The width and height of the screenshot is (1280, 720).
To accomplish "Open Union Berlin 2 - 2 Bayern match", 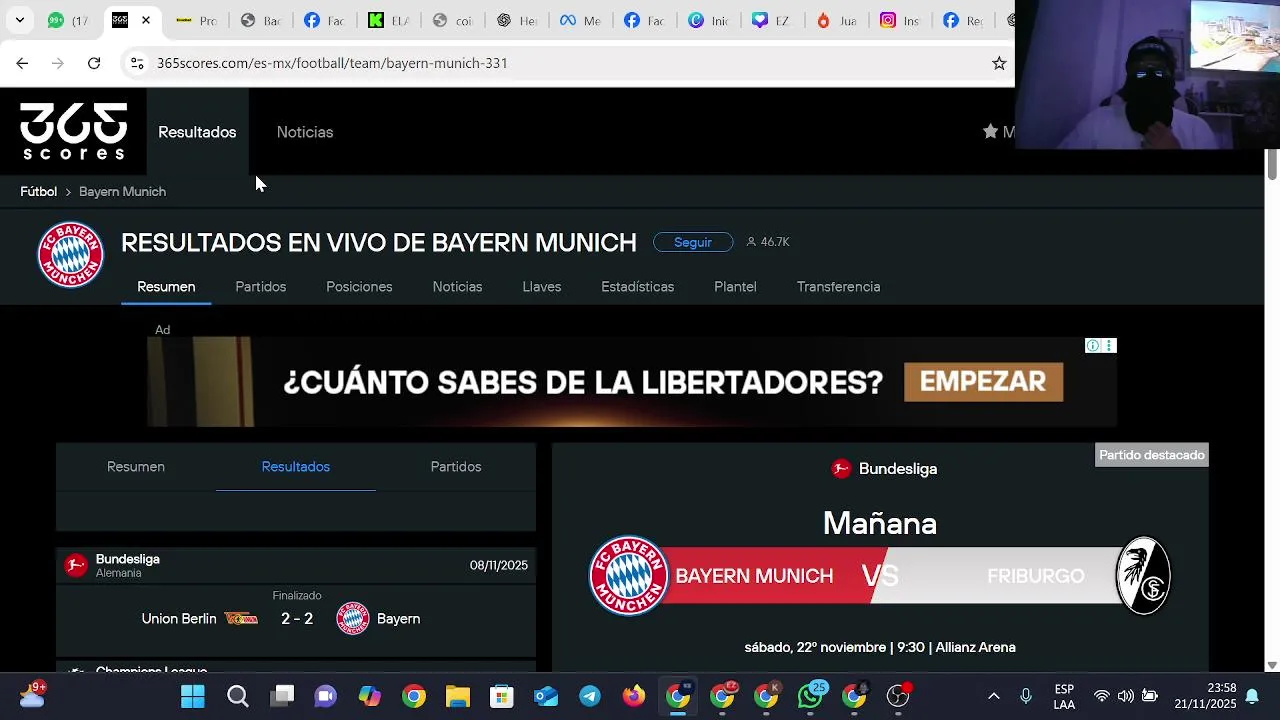I will click(296, 619).
